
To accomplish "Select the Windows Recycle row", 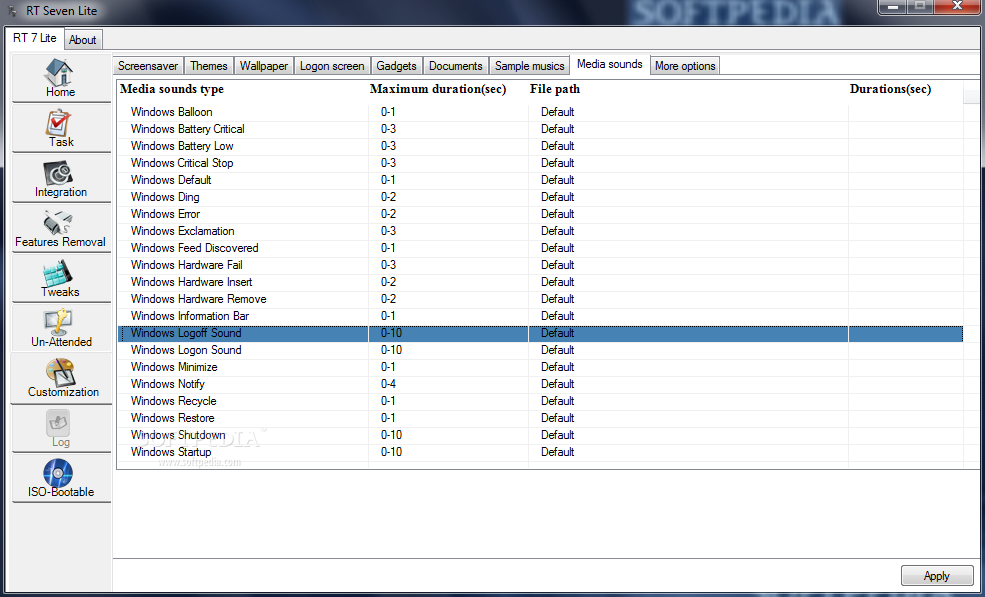I will click(540, 401).
